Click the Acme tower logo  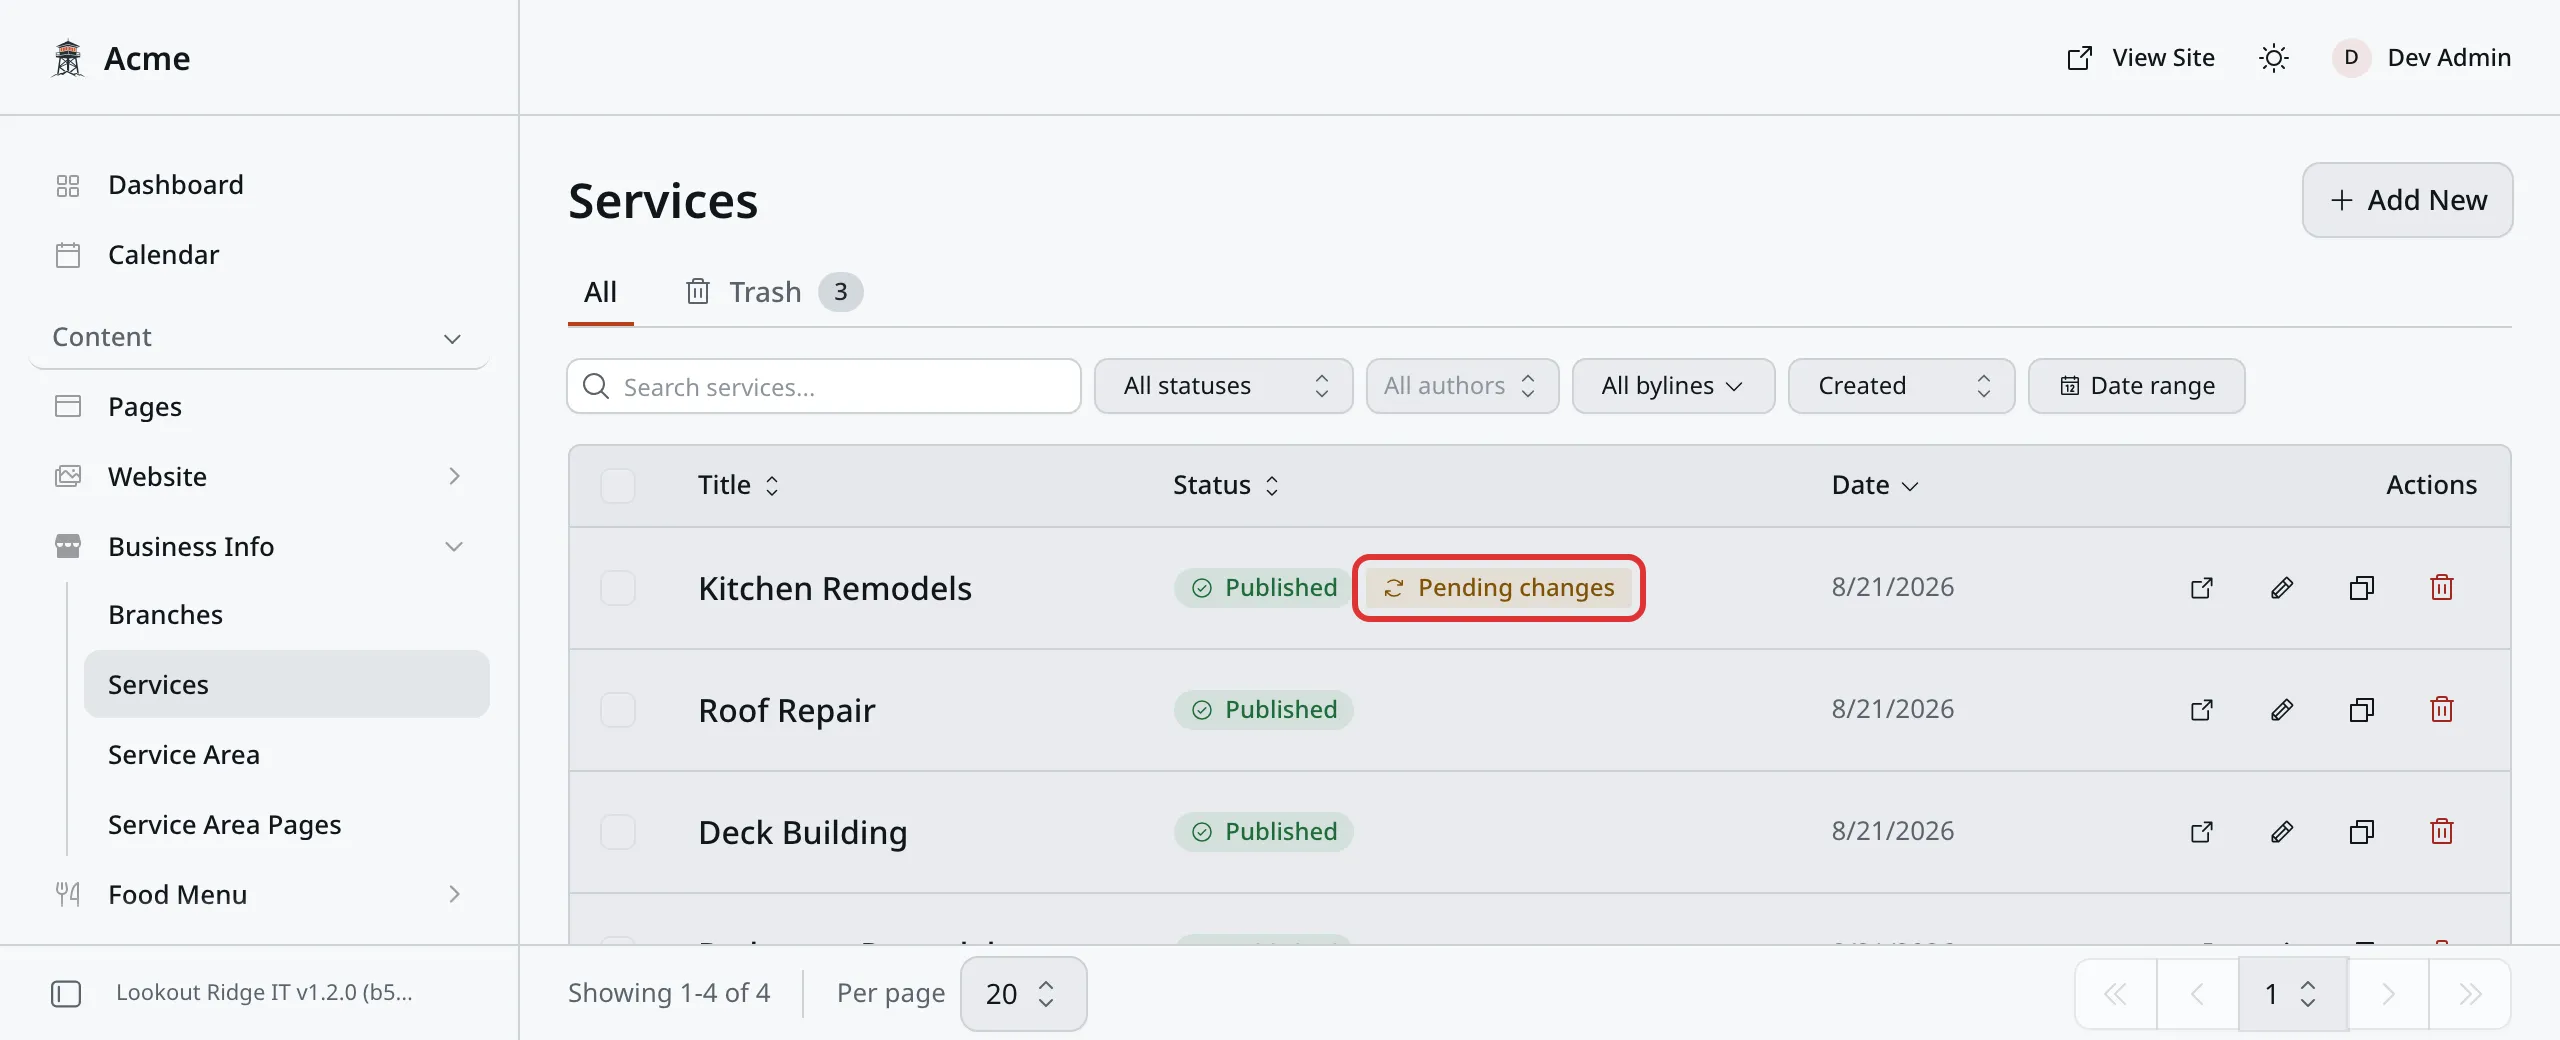tap(68, 58)
